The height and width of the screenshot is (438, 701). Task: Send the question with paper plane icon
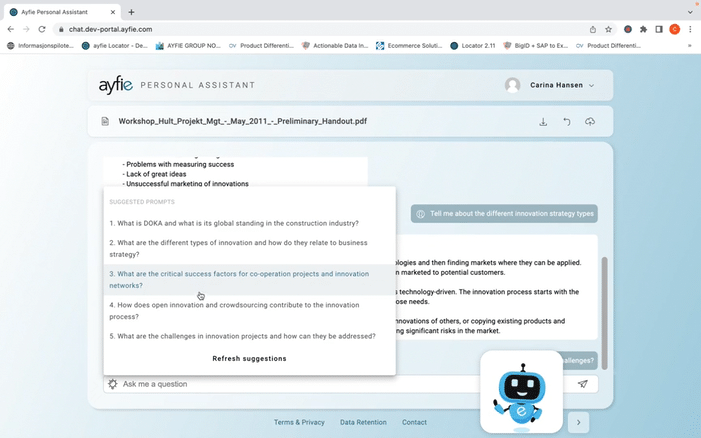583,384
